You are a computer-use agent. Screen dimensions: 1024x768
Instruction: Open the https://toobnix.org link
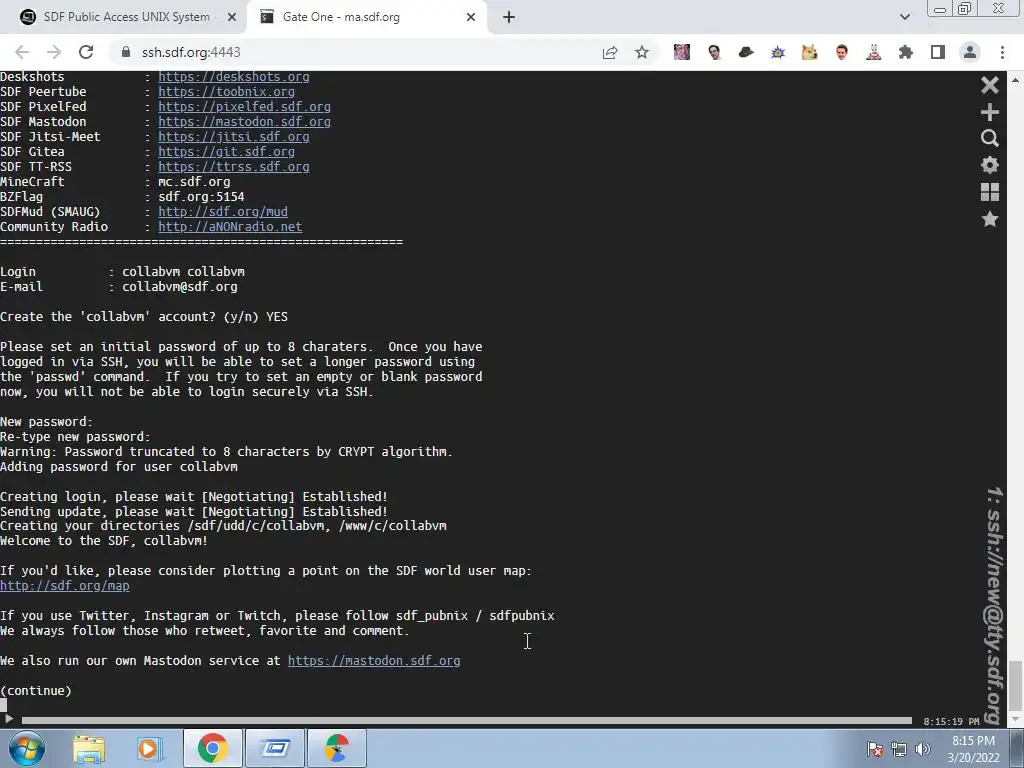[227, 92]
